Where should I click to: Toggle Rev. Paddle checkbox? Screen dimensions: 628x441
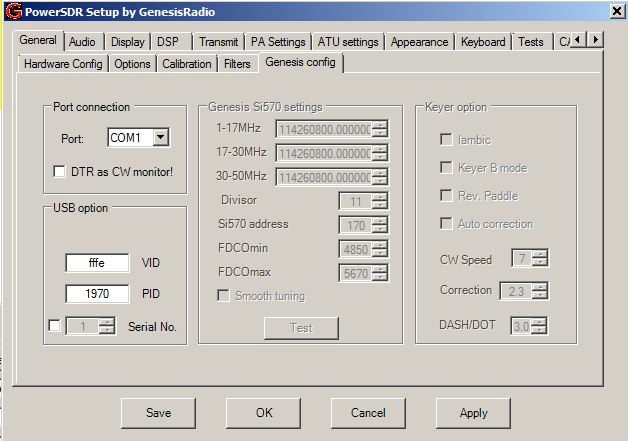click(x=446, y=195)
